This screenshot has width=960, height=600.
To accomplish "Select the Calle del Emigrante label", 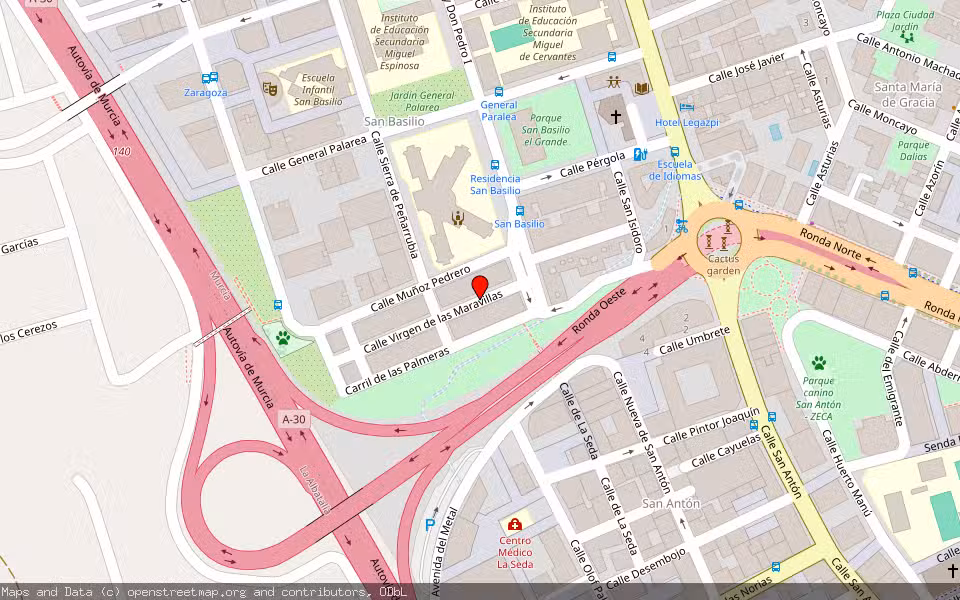I will coord(893,378).
